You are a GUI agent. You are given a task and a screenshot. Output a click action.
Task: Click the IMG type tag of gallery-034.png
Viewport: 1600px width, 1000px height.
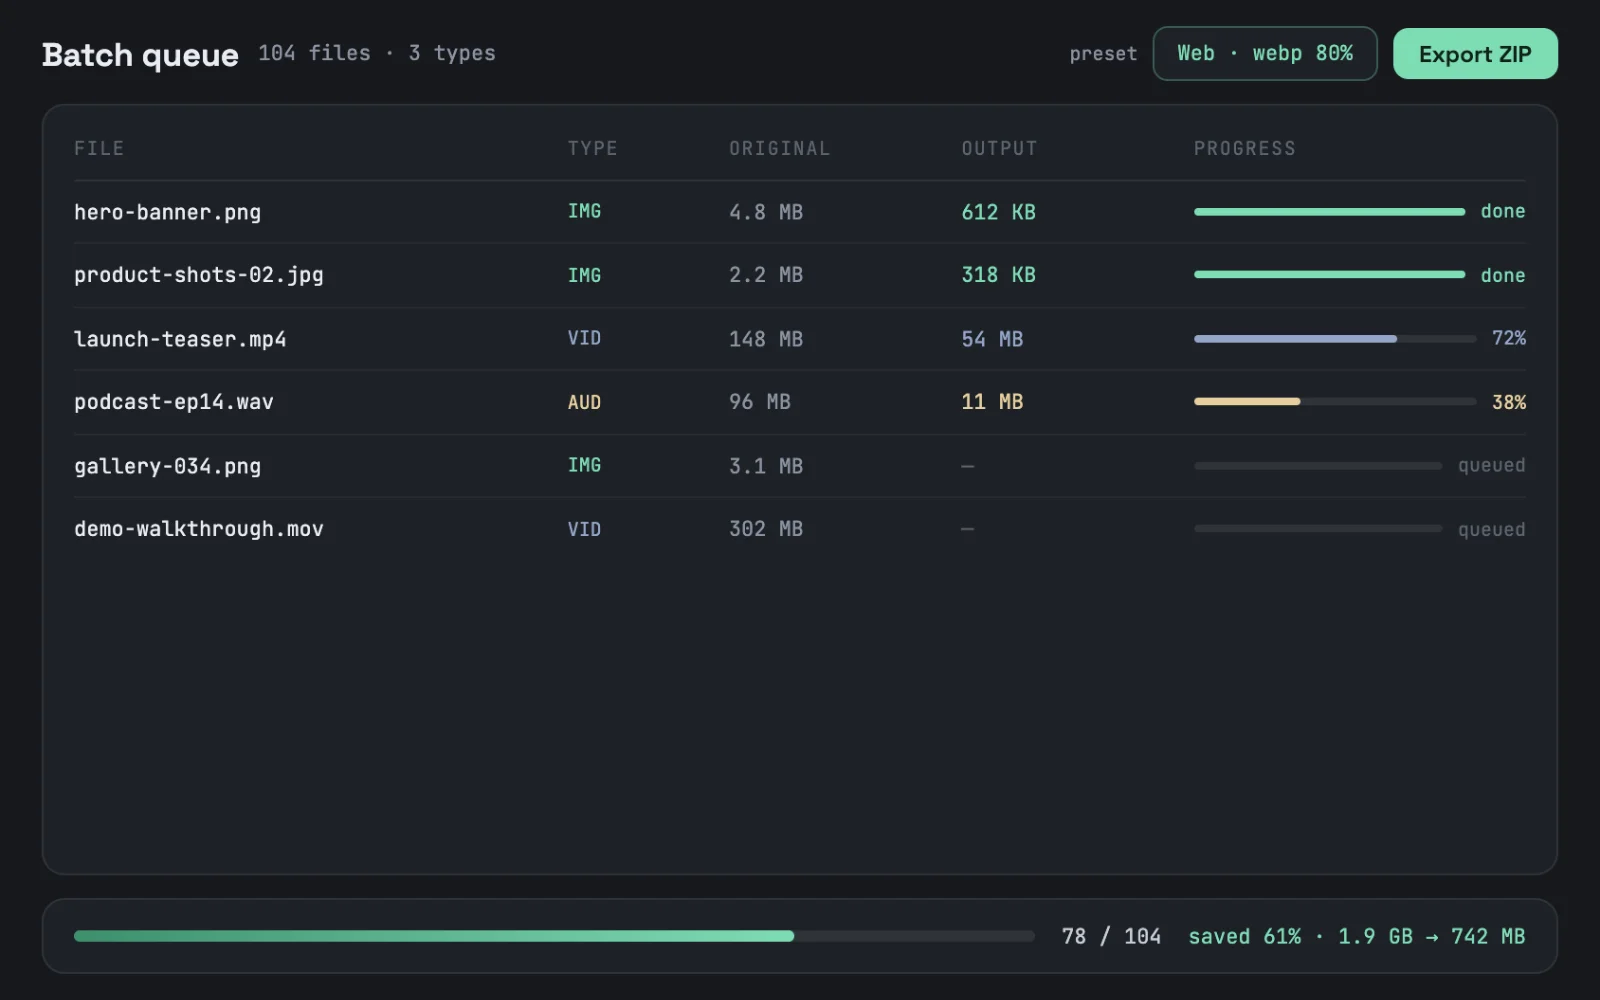click(x=584, y=465)
